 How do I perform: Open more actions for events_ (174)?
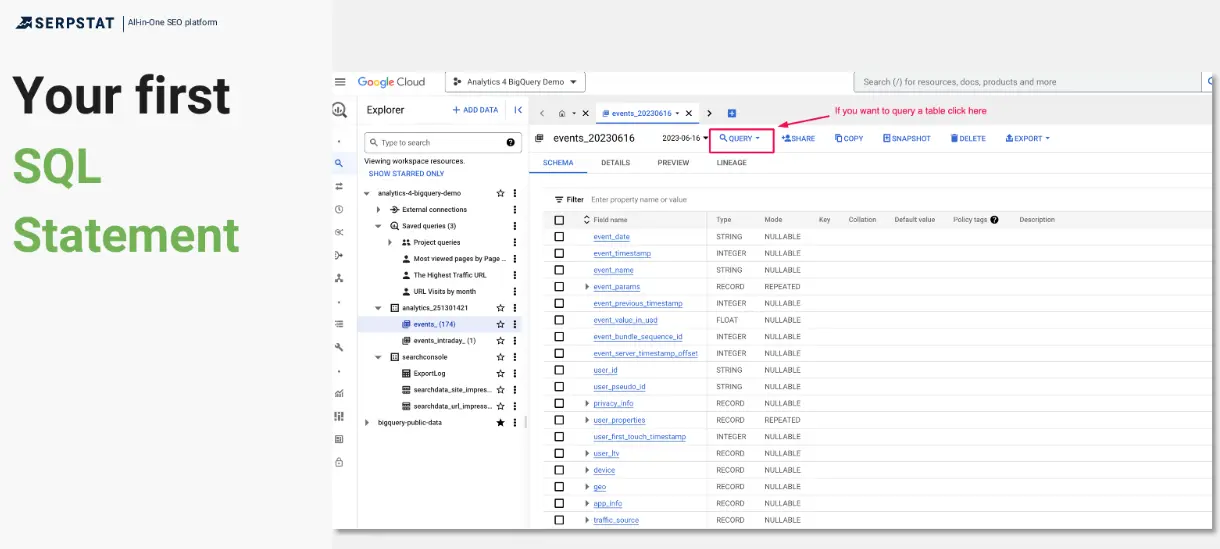pos(515,324)
